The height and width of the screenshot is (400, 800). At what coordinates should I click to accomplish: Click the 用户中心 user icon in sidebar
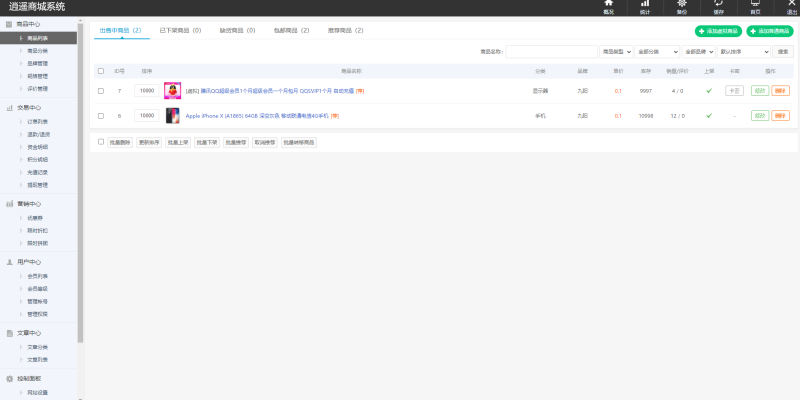click(x=9, y=261)
